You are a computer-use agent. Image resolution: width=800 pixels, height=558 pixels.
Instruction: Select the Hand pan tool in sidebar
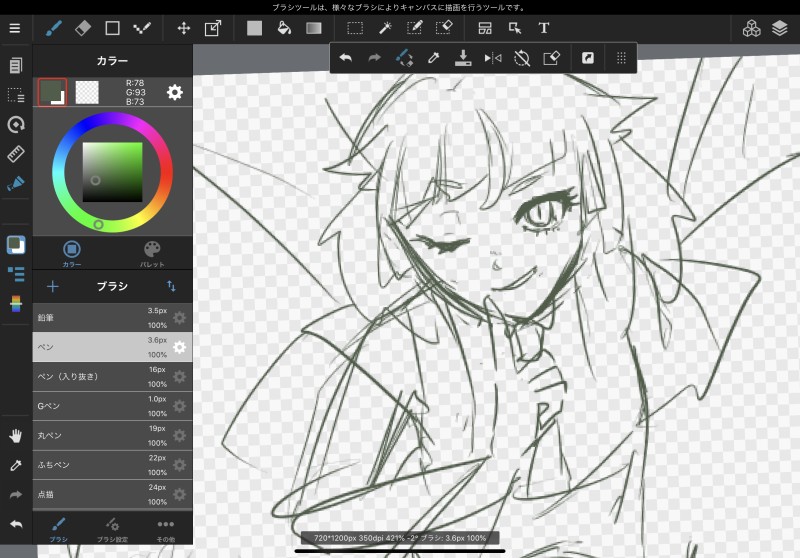click(x=16, y=436)
